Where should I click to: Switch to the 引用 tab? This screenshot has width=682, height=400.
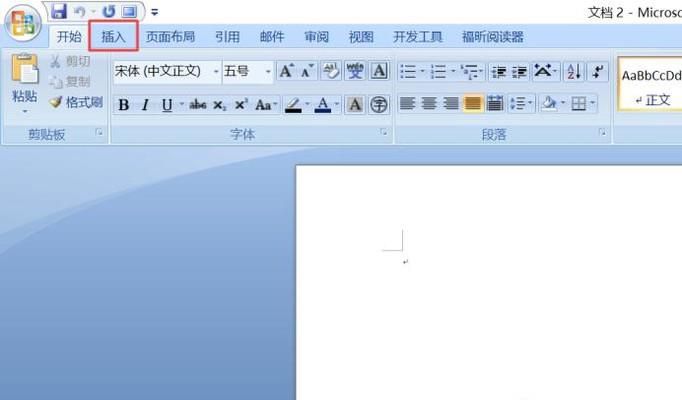(227, 37)
